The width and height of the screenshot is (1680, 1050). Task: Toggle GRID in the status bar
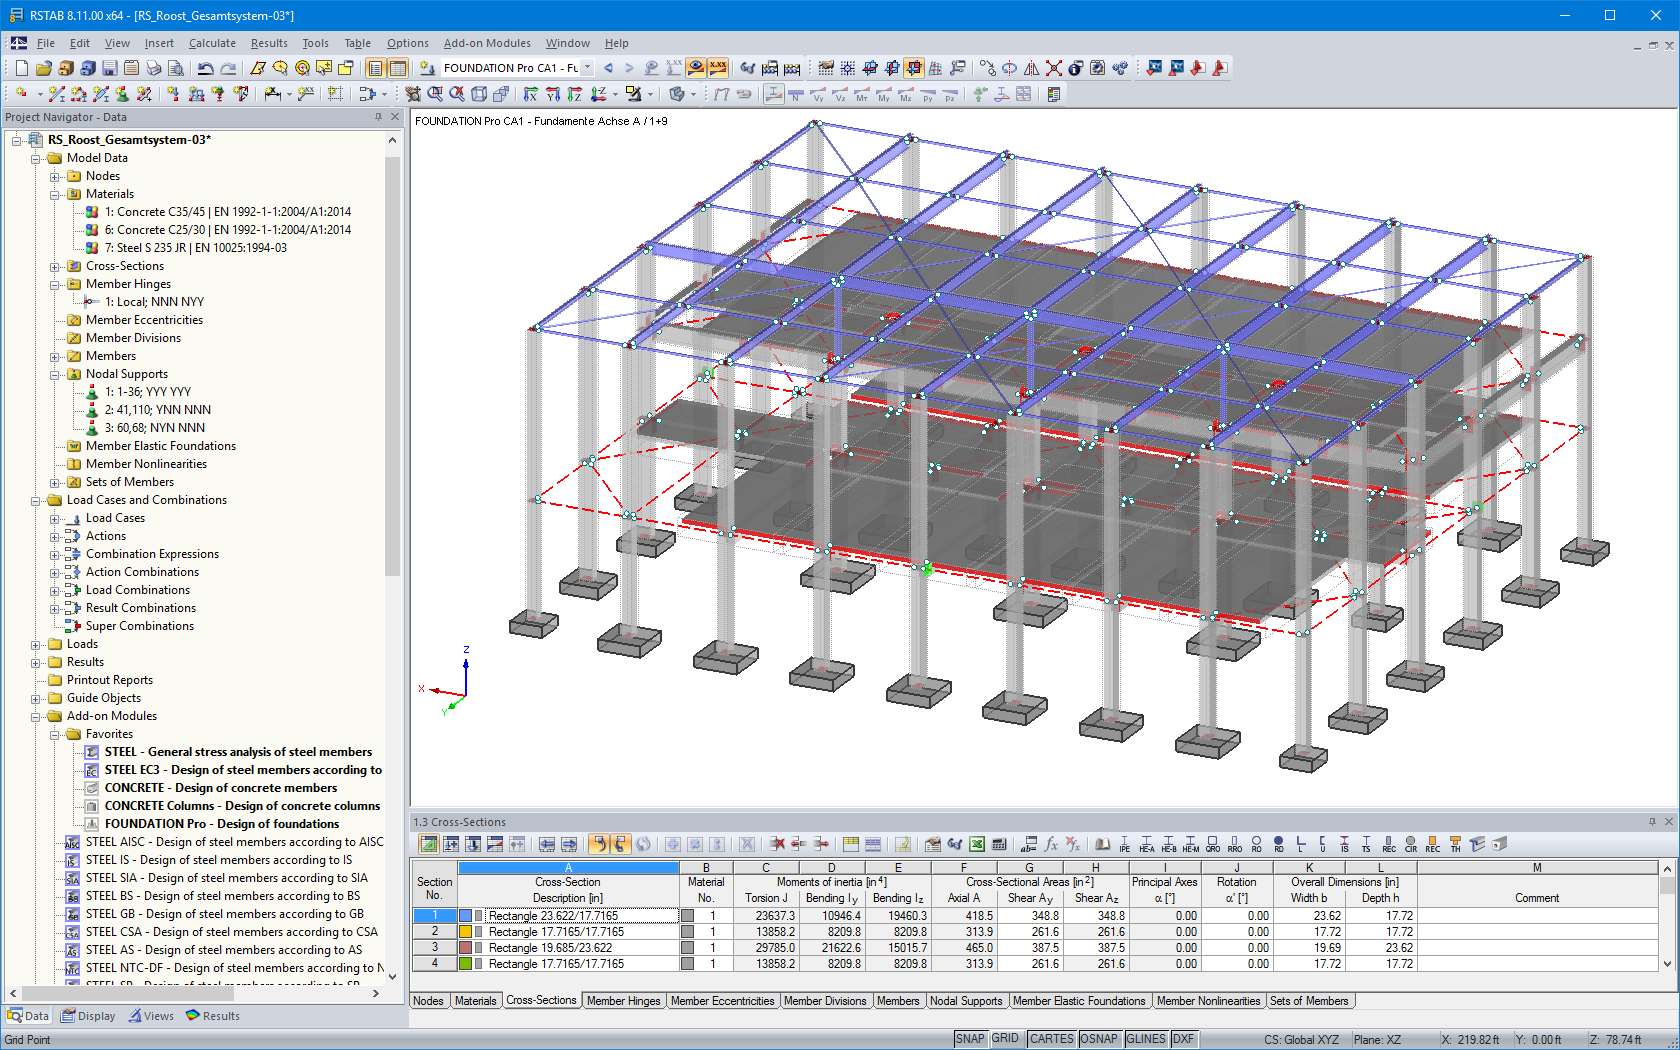click(x=1005, y=1039)
